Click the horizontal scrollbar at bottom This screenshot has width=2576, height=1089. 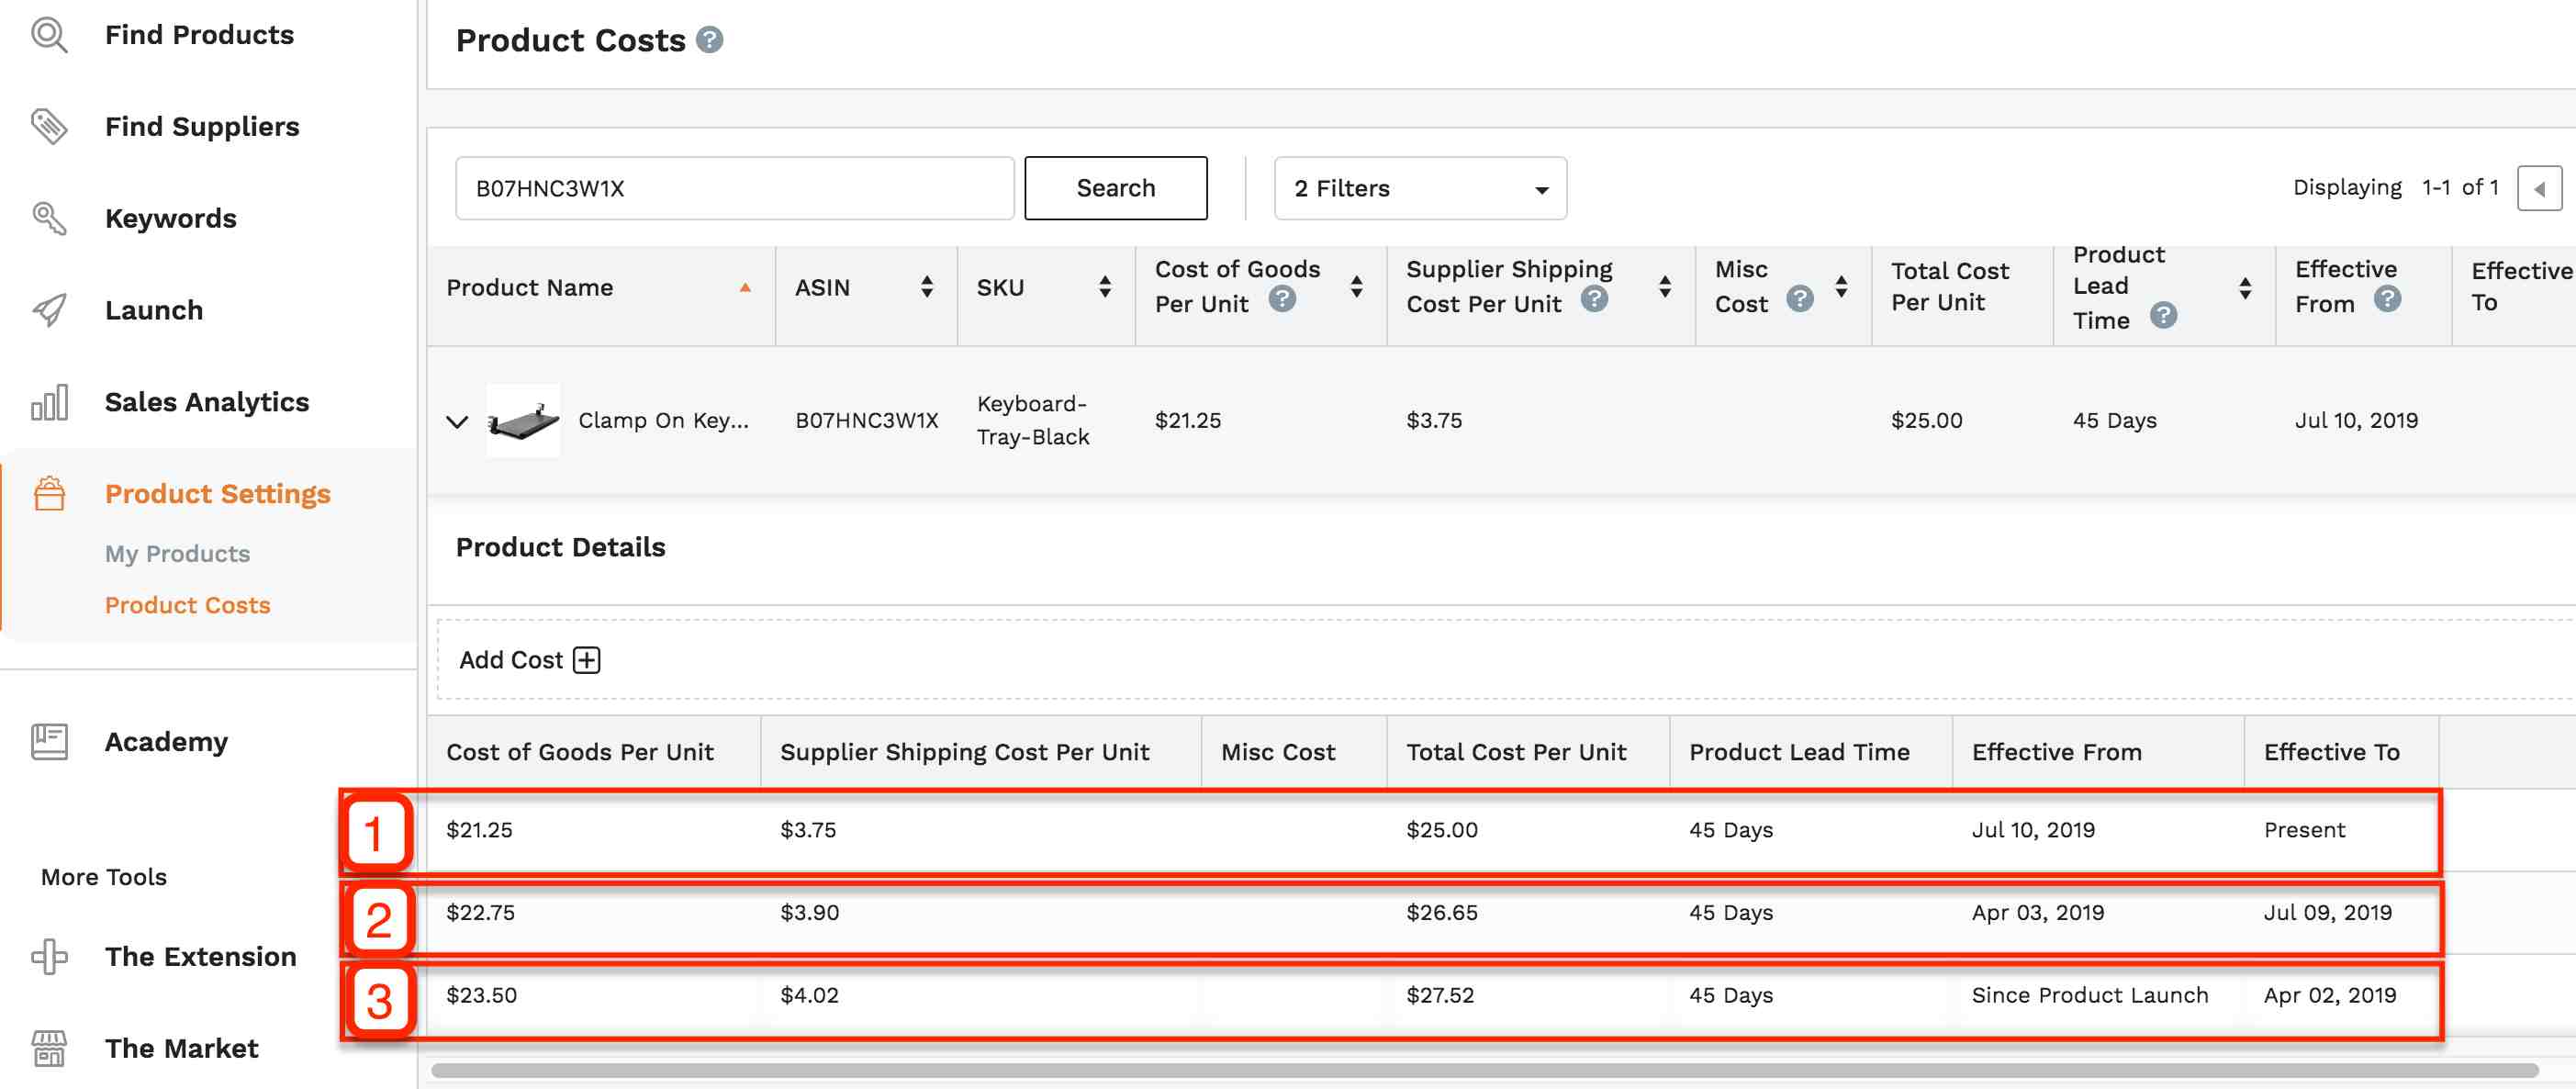pos(1484,1071)
